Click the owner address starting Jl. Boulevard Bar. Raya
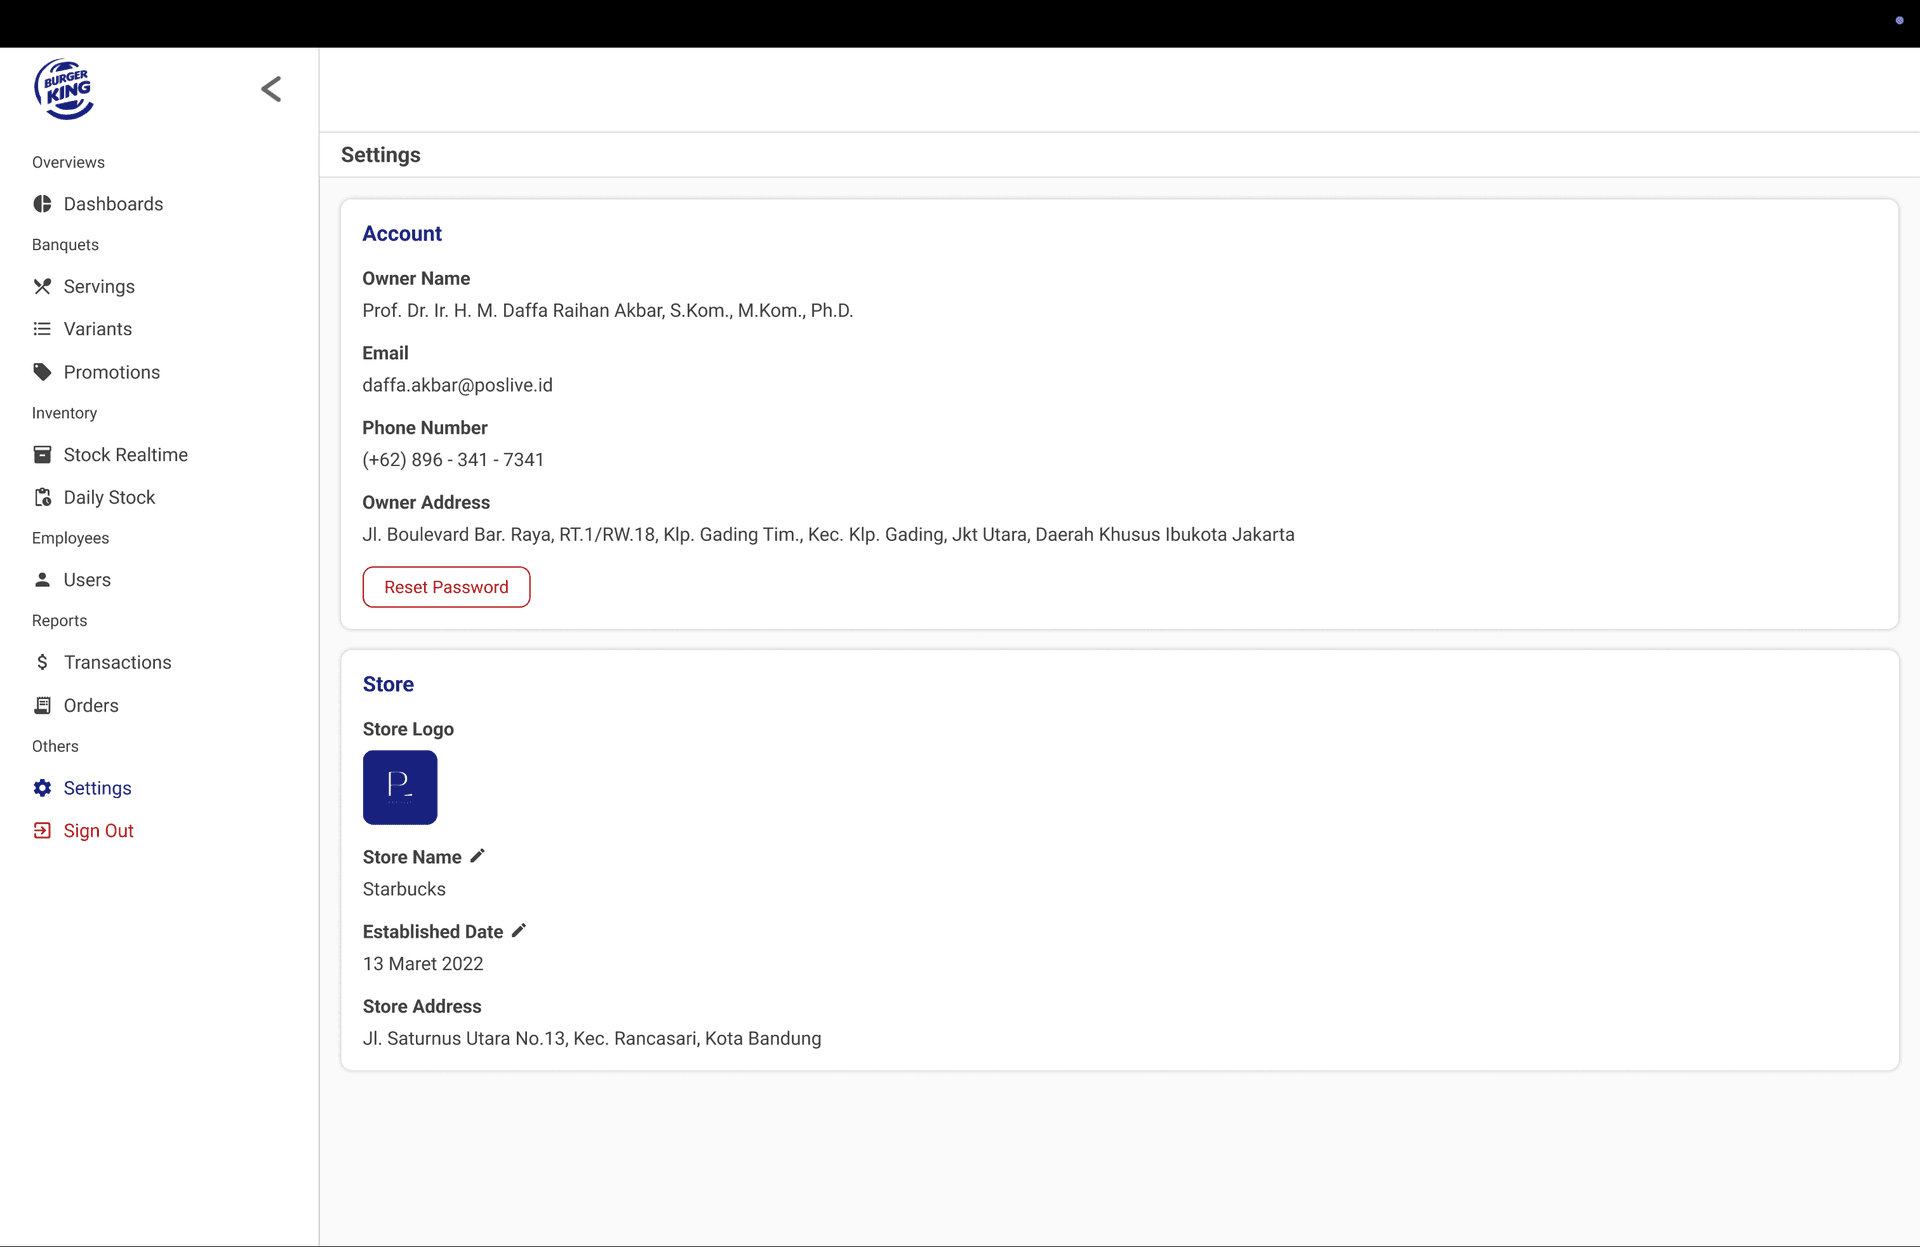 [x=828, y=535]
